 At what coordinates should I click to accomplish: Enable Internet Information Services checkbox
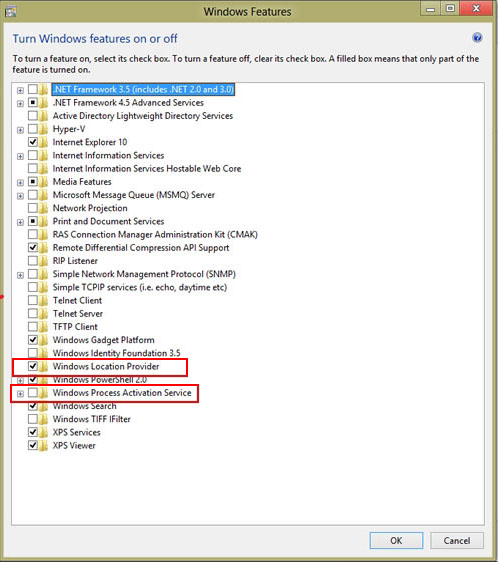pos(33,156)
